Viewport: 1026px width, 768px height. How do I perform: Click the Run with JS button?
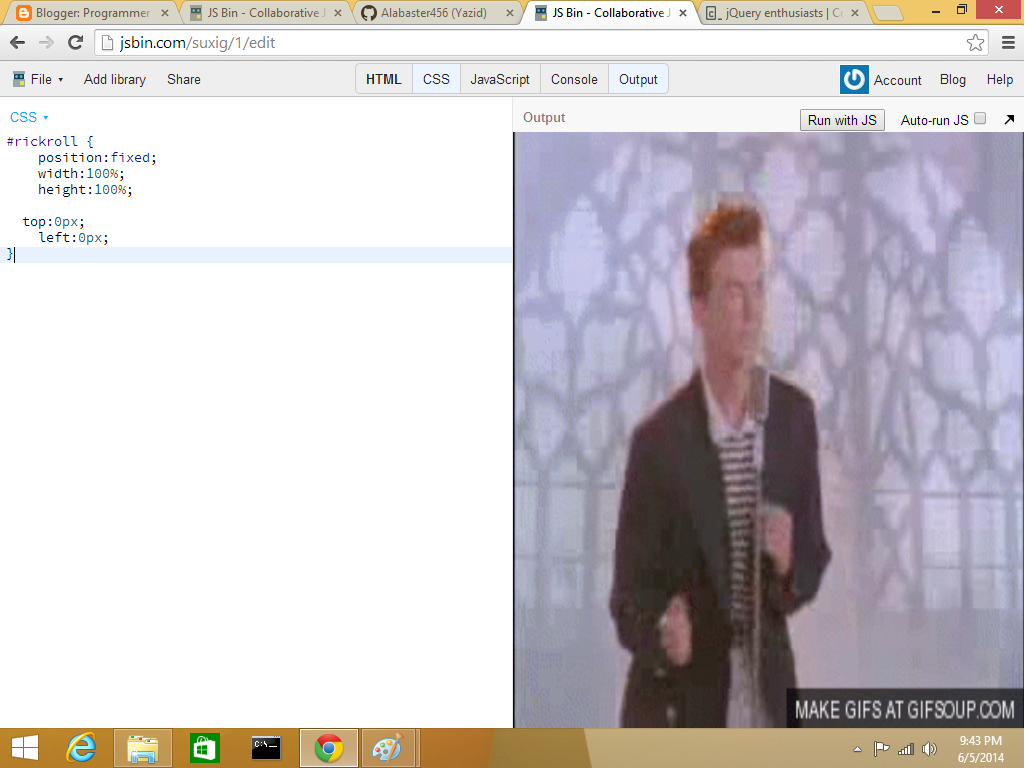point(842,120)
